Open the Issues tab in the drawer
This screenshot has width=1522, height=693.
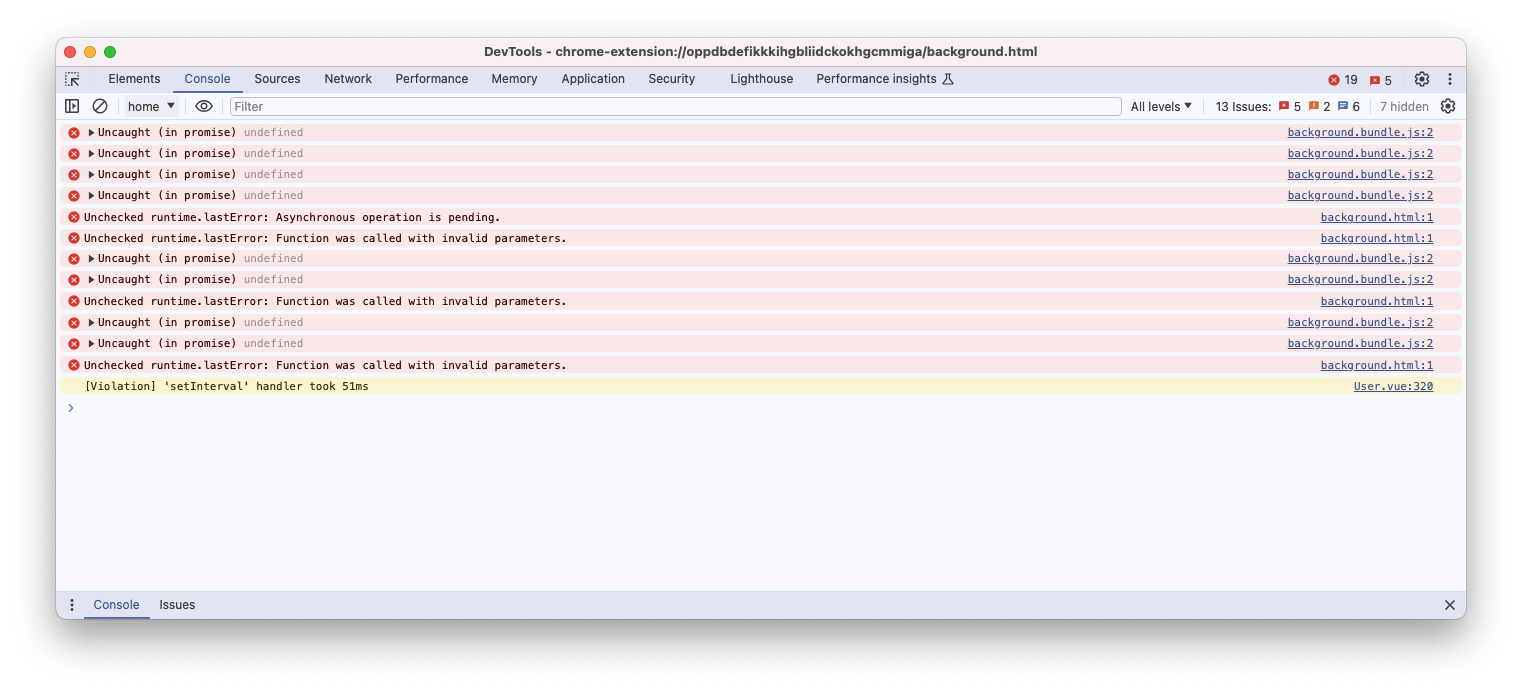[x=177, y=605]
